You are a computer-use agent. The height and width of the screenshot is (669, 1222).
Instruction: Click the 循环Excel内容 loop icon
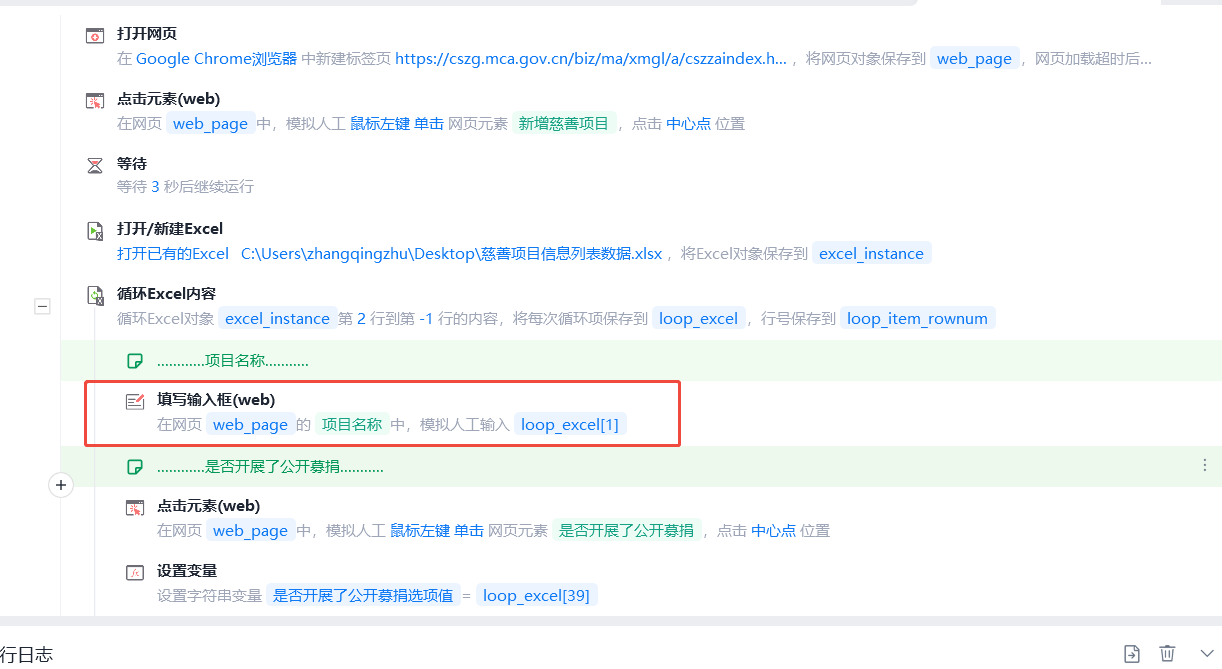95,295
